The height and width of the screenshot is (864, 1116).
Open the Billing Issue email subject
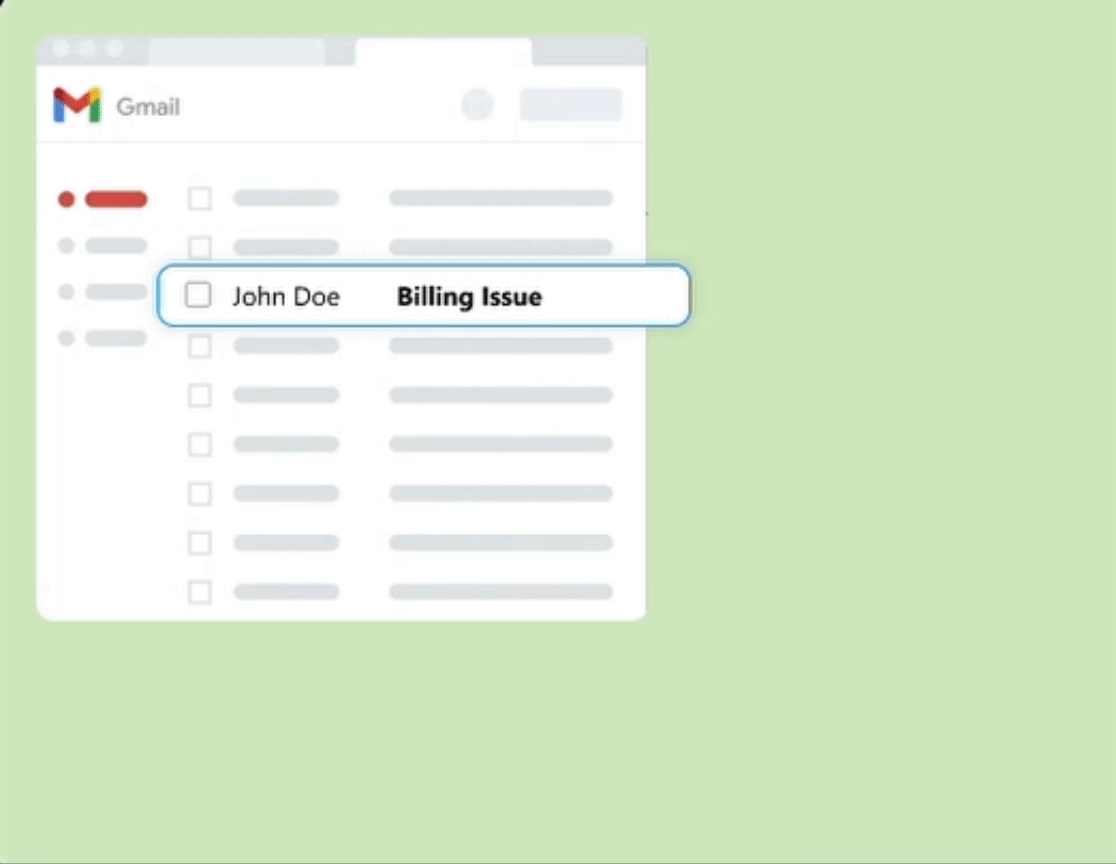(469, 296)
